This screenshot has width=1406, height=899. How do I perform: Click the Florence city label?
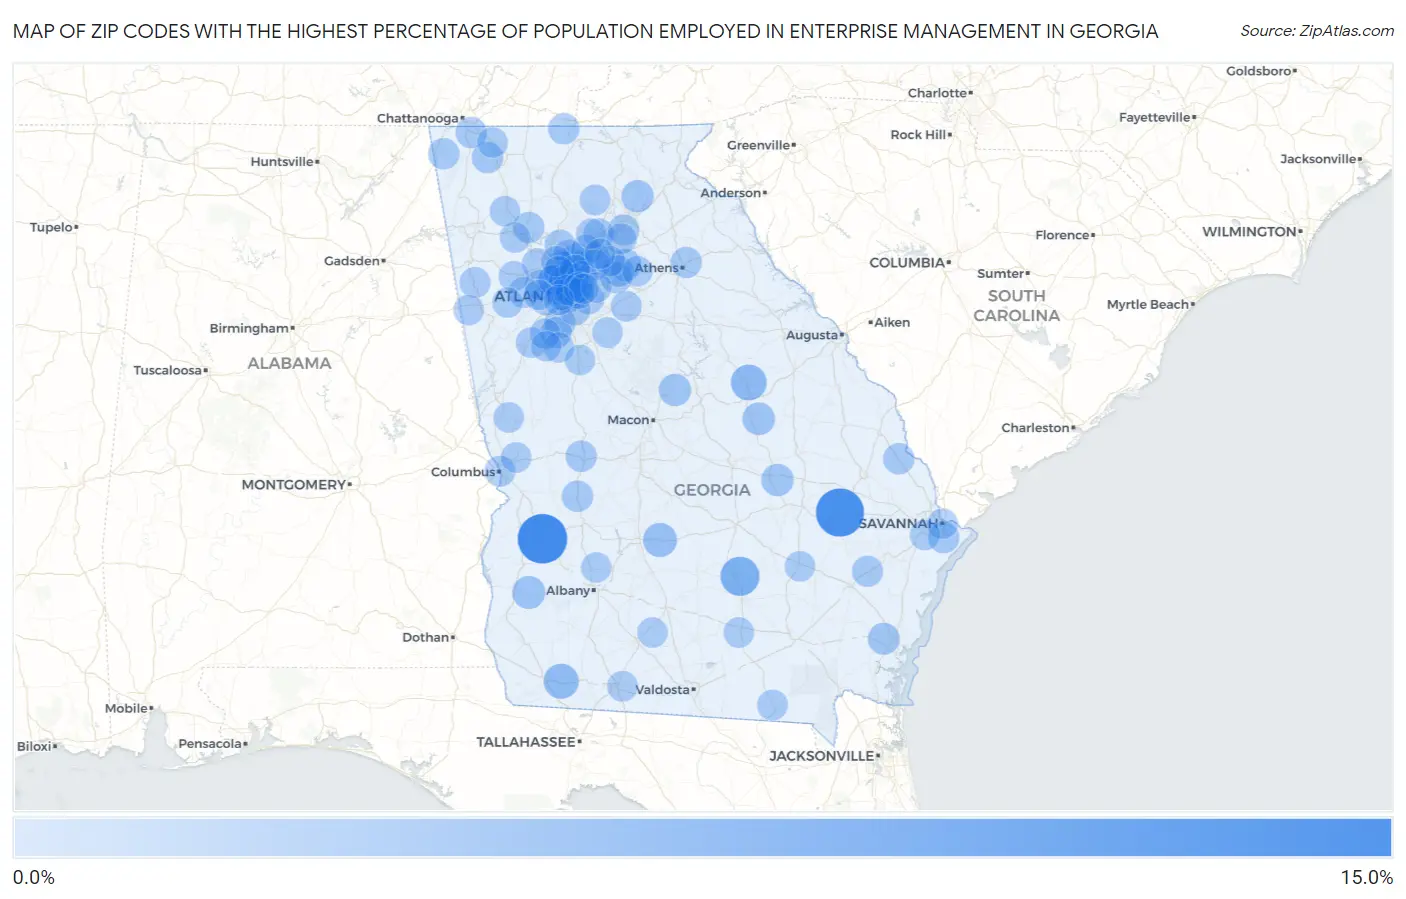click(1063, 236)
